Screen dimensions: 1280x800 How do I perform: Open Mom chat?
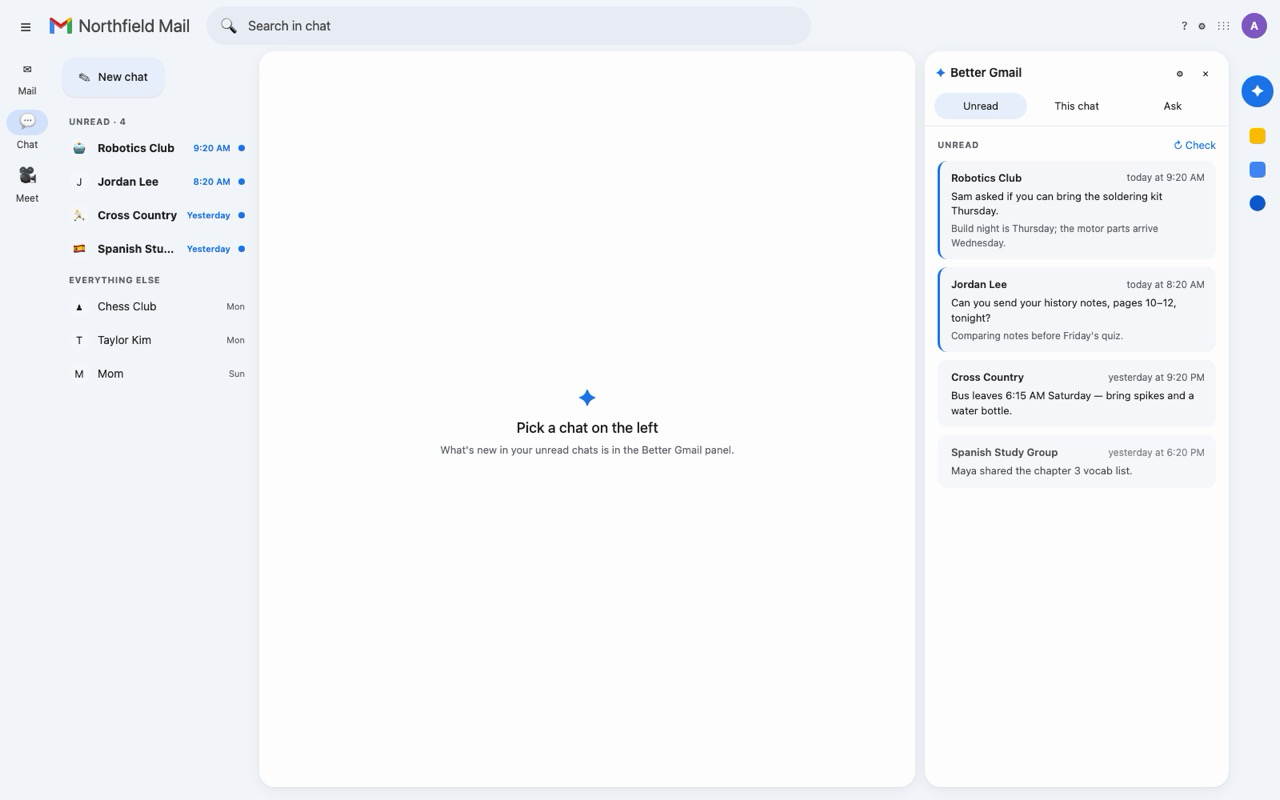(157, 374)
